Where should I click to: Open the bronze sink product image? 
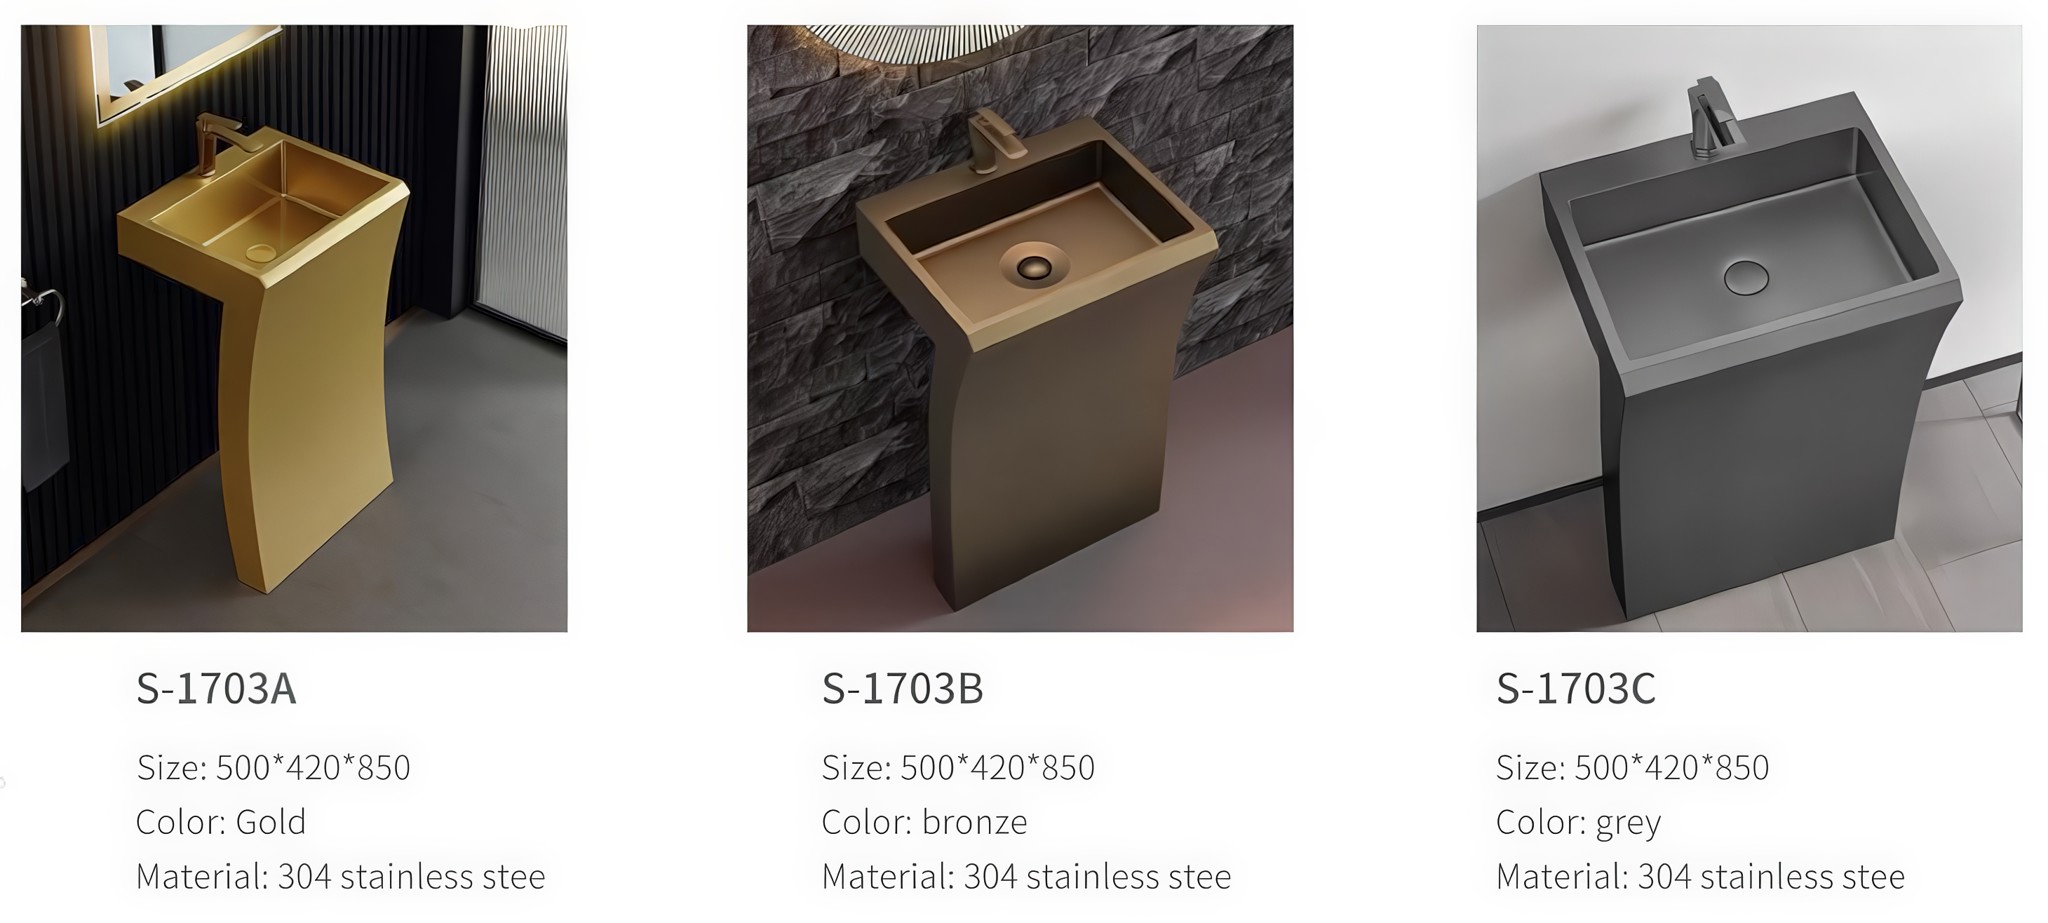pyautogui.click(x=1020, y=328)
